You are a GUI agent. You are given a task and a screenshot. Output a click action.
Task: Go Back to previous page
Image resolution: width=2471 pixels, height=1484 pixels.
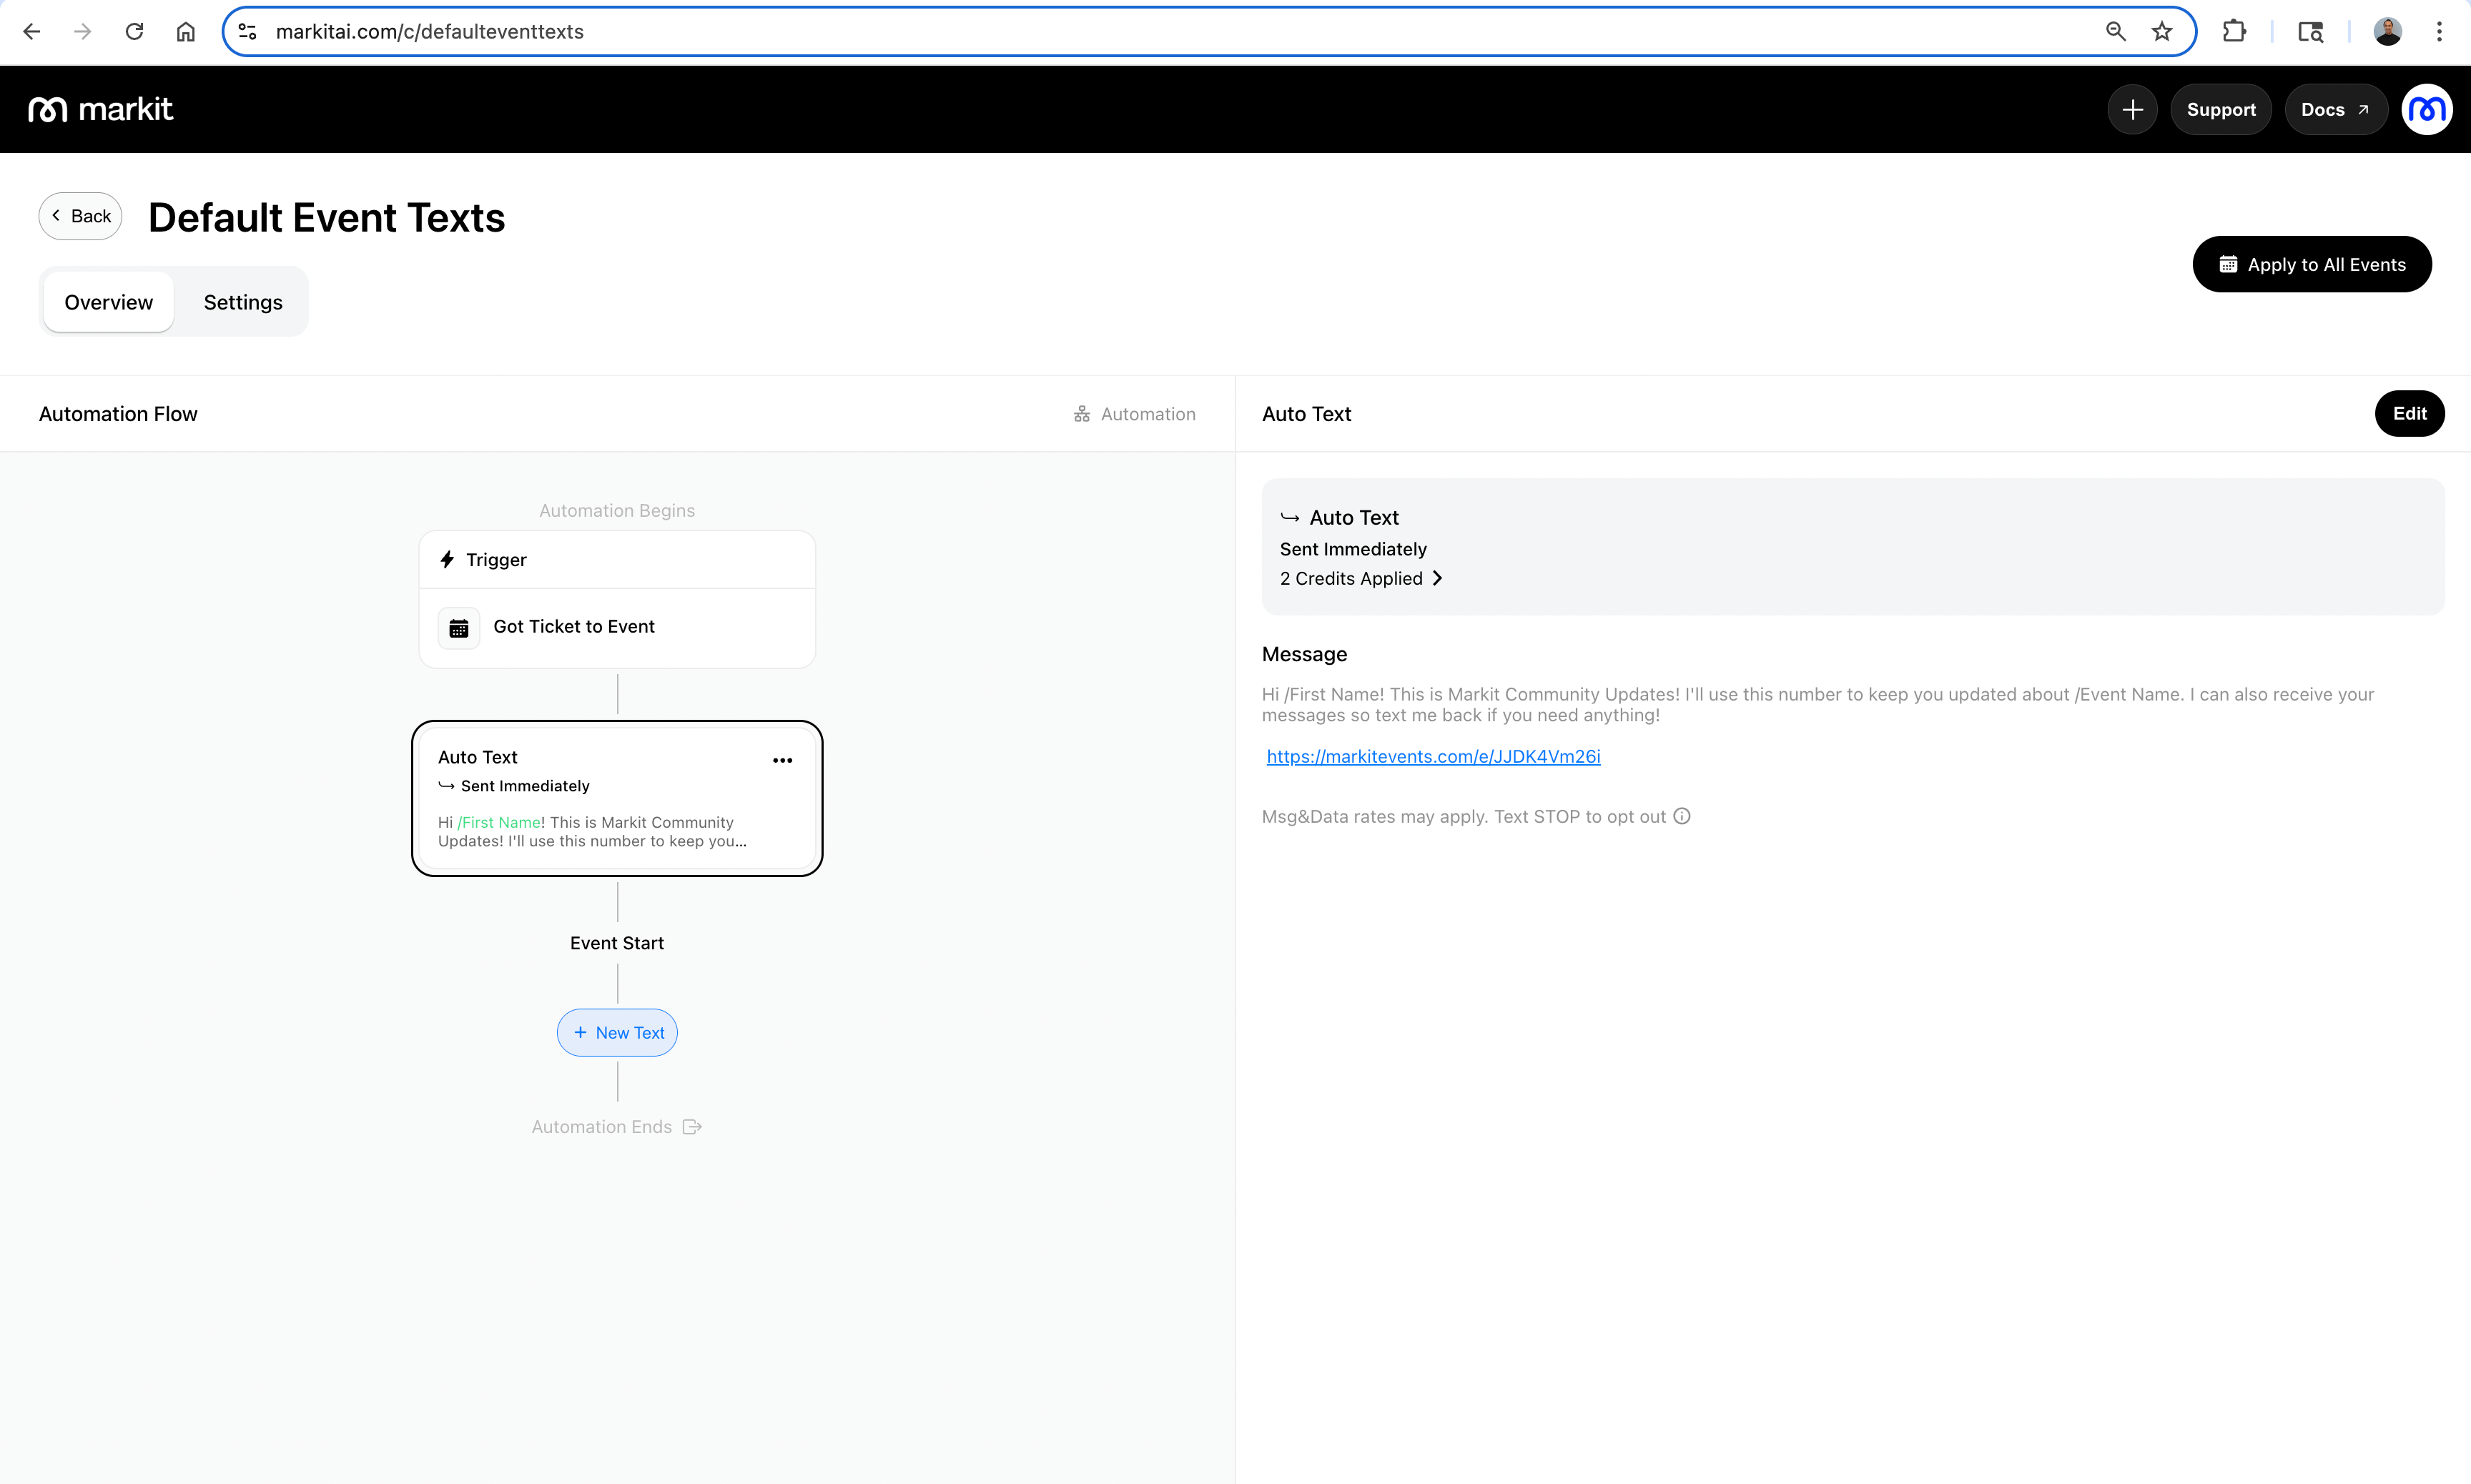[x=81, y=216]
